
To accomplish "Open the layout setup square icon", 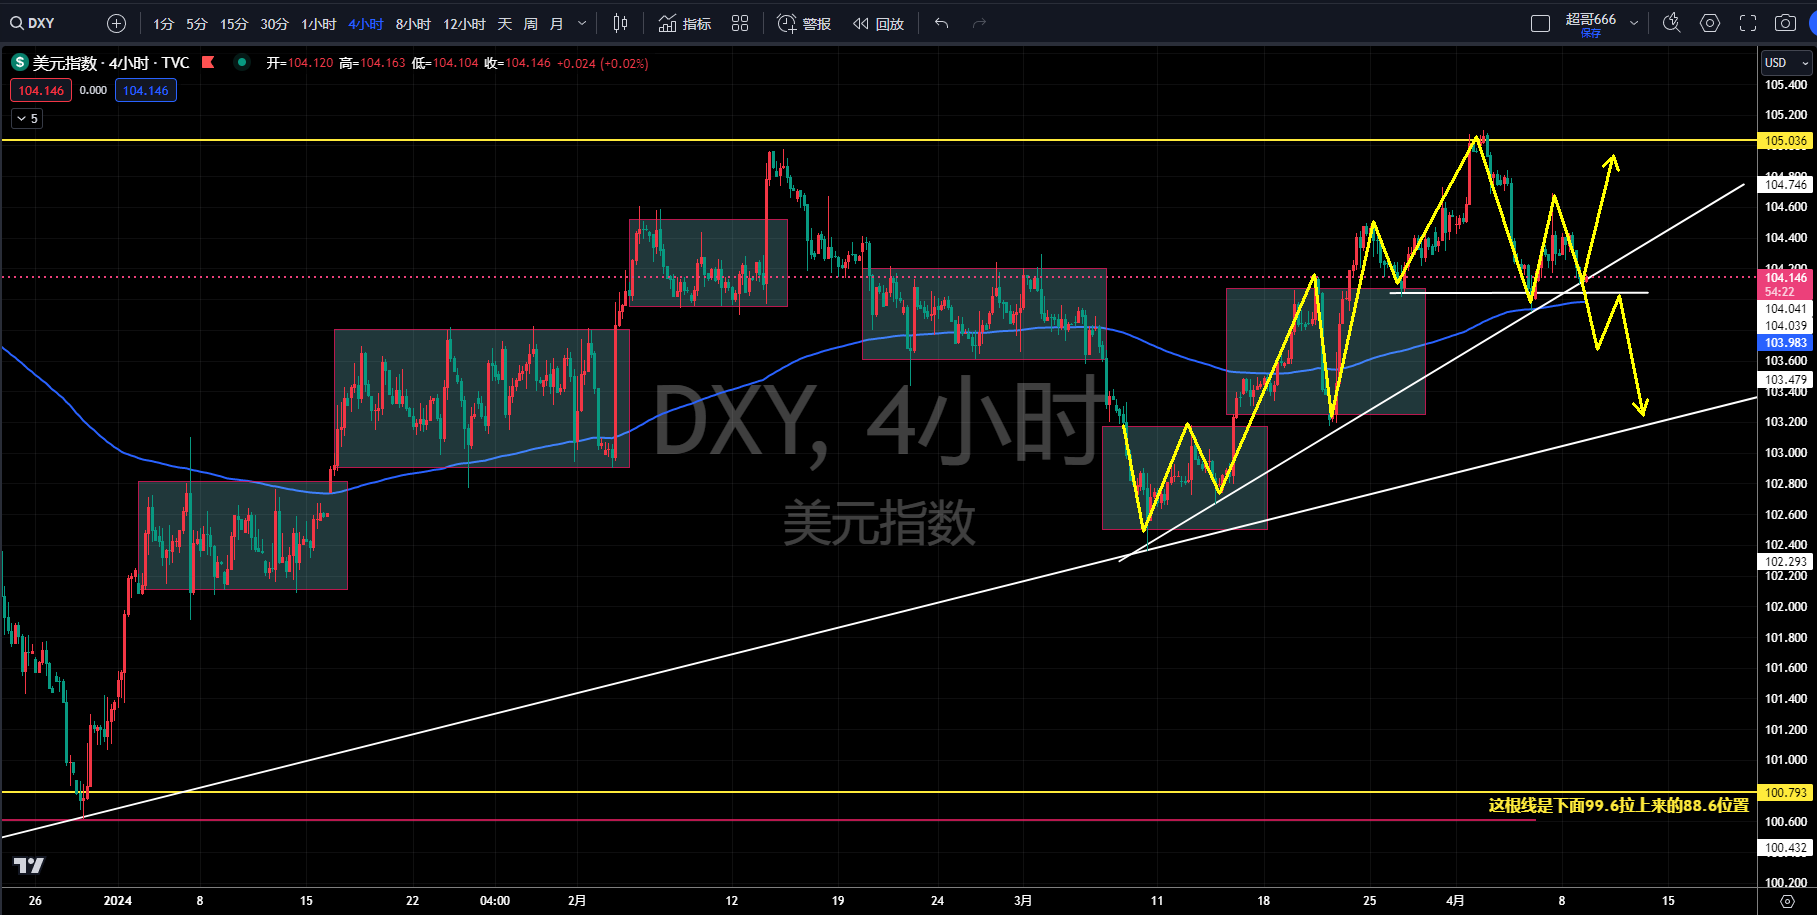I will coord(1541,23).
